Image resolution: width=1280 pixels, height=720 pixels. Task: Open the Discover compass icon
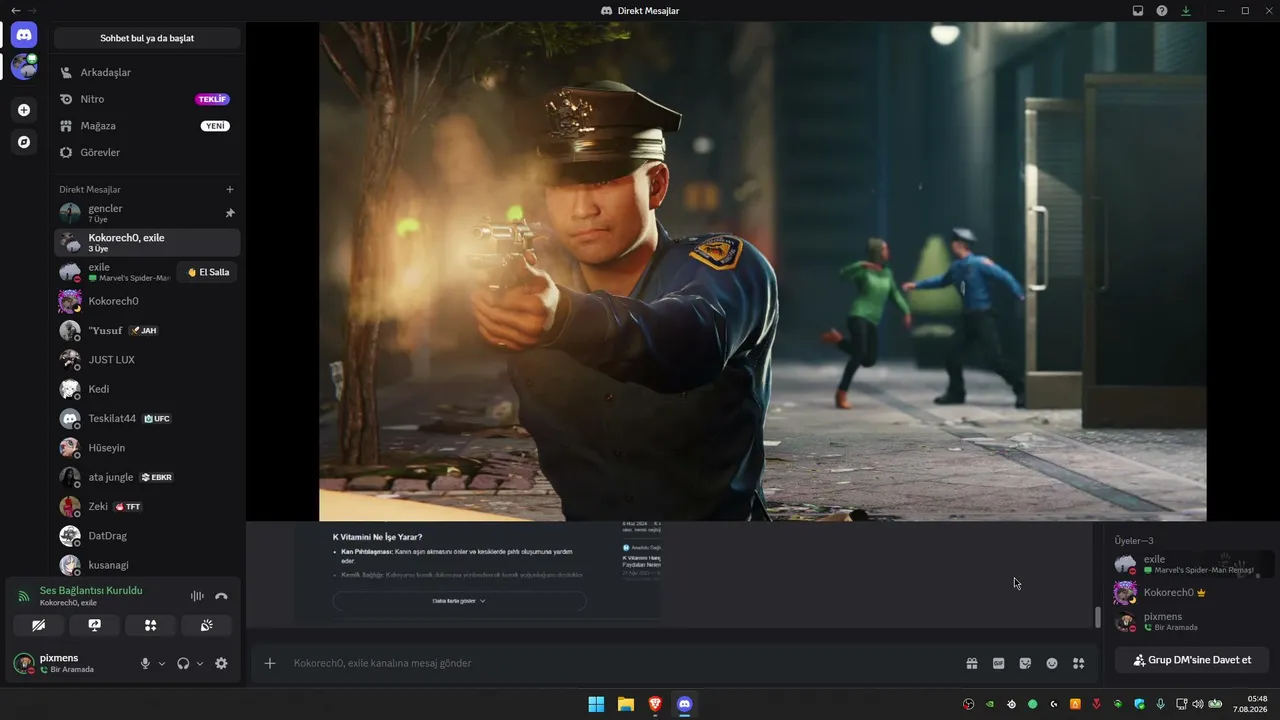(x=24, y=142)
